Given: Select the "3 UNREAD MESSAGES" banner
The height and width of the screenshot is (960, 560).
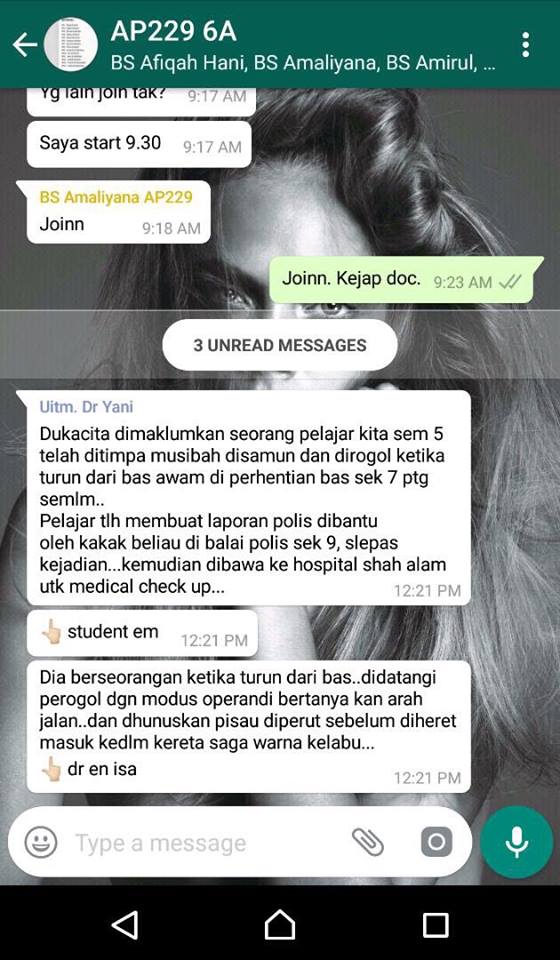Looking at the screenshot, I should click(x=280, y=345).
